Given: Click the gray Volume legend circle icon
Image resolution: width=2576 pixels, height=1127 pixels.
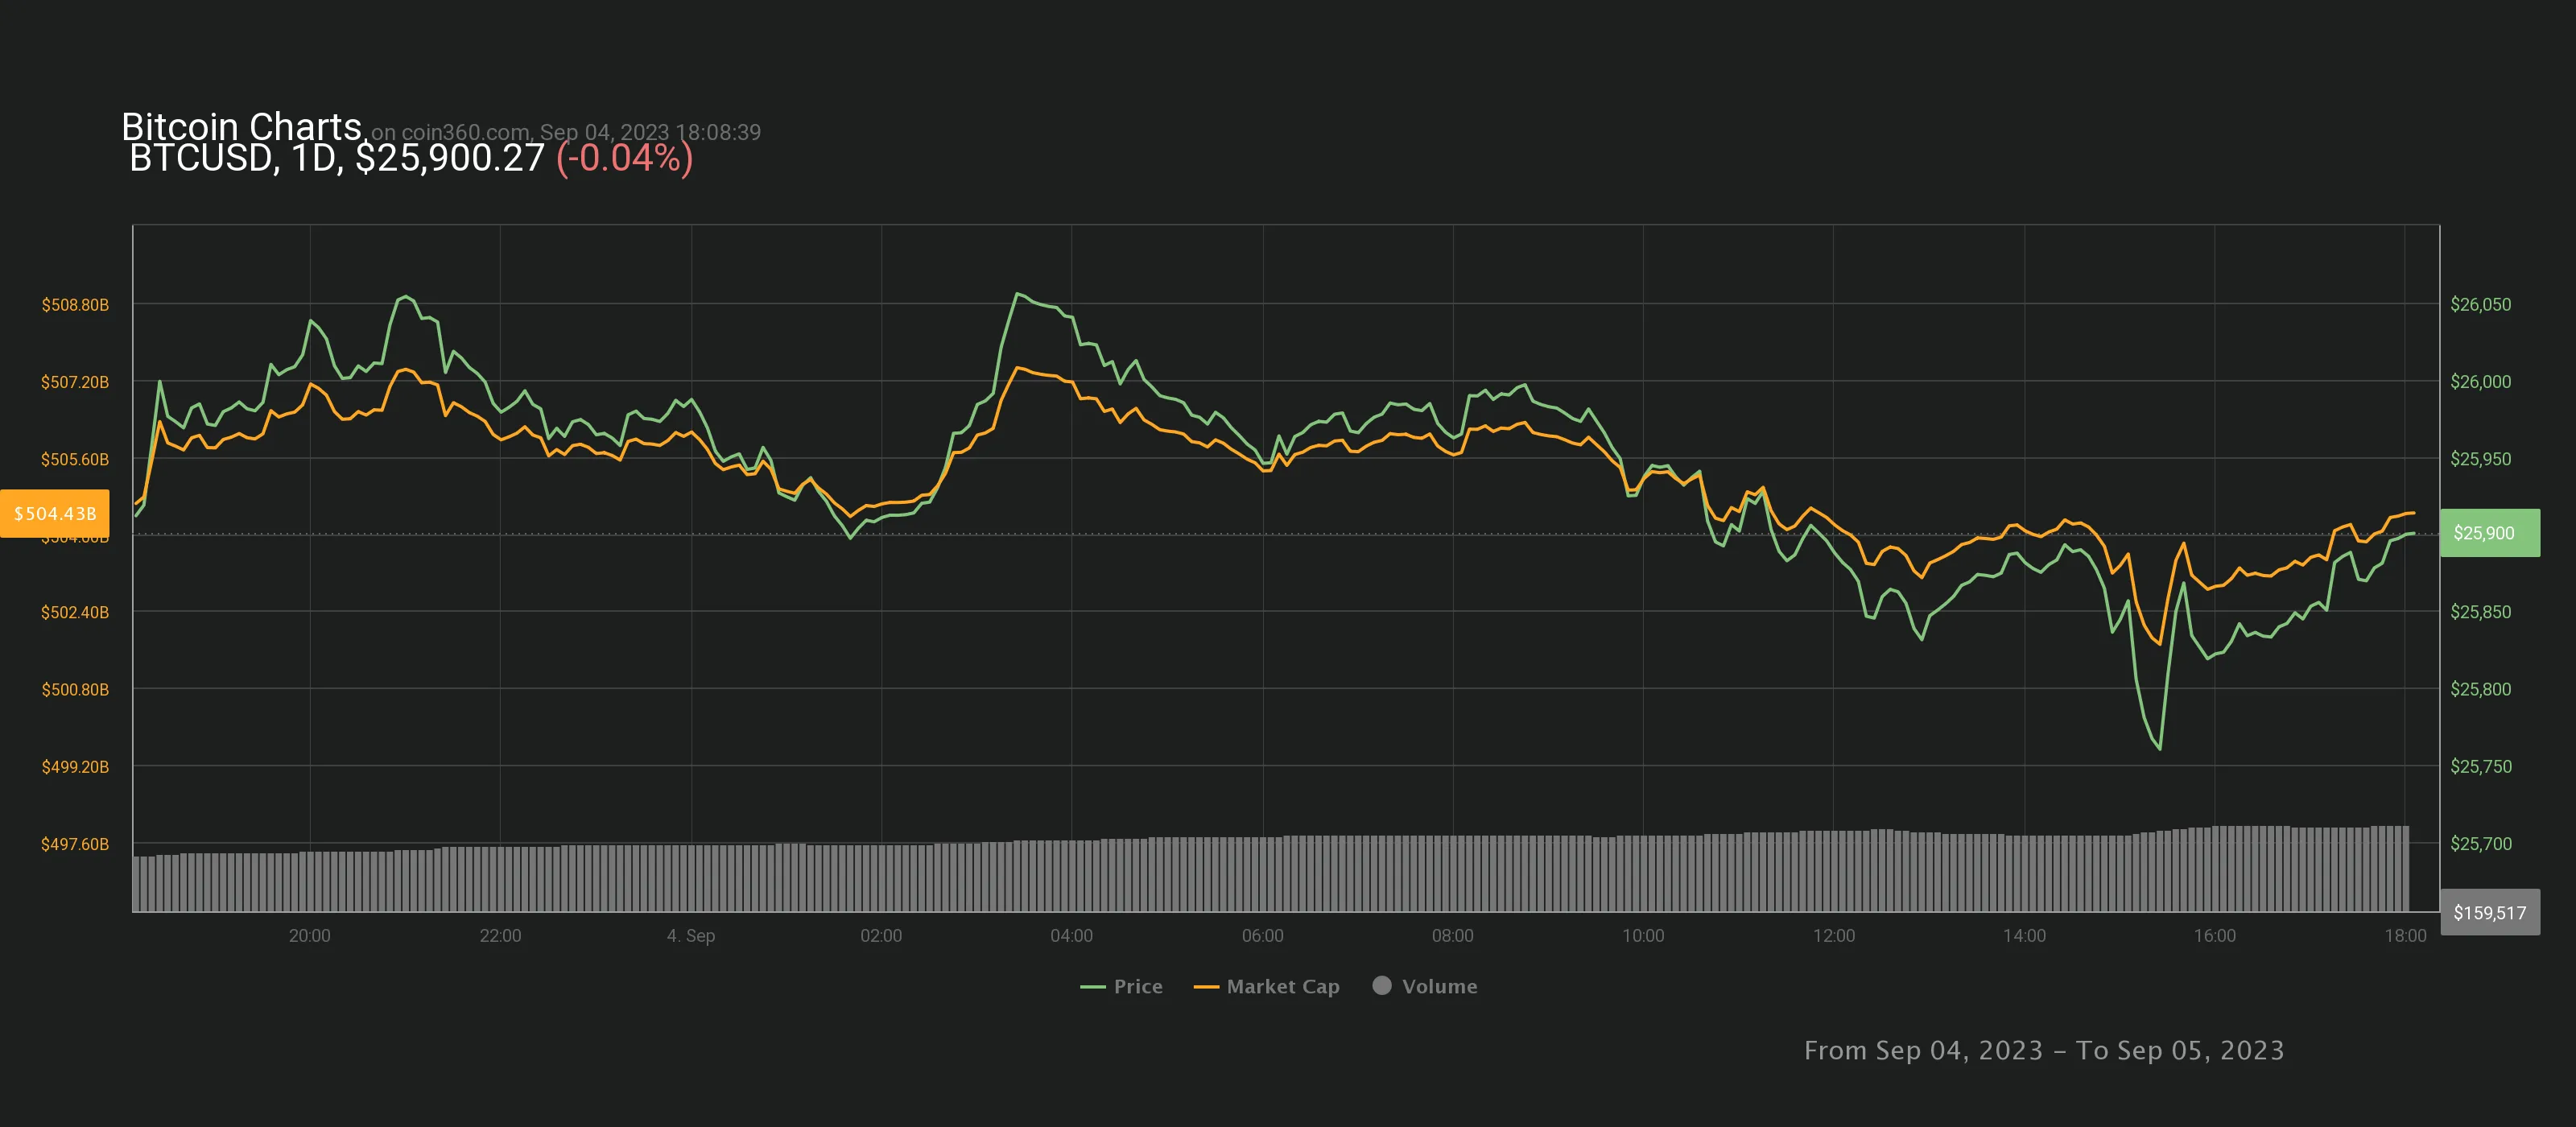Looking at the screenshot, I should (x=1382, y=985).
